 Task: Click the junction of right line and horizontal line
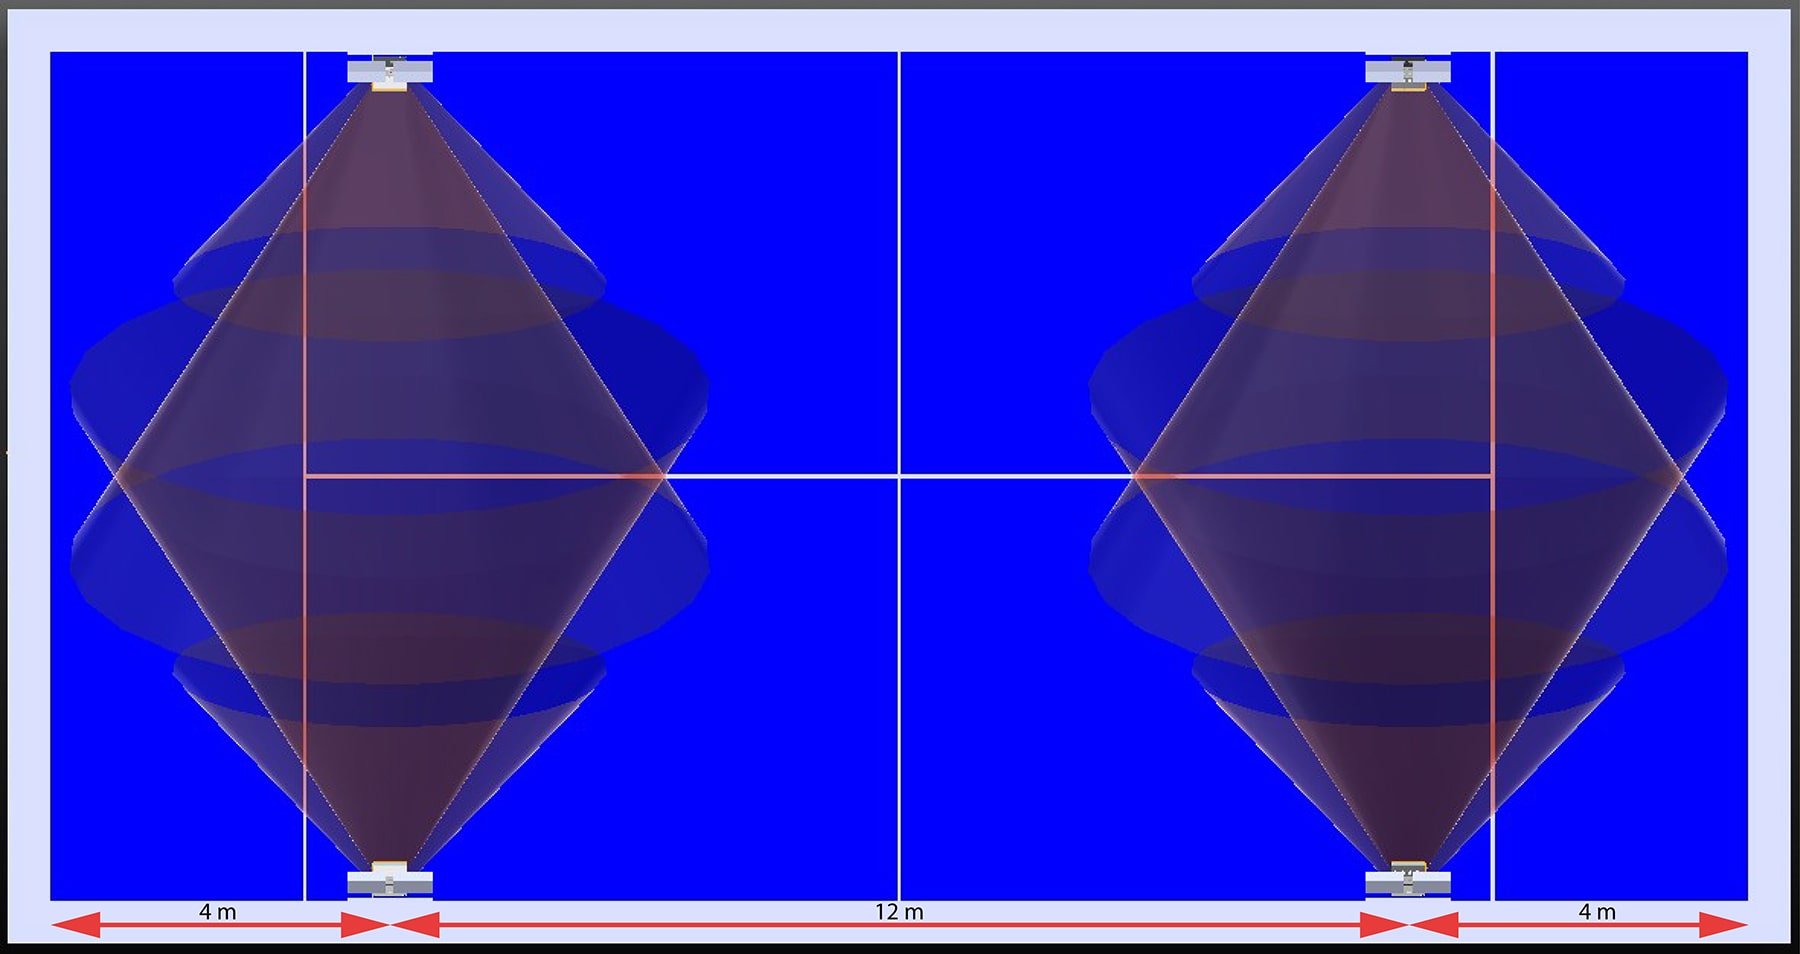(1493, 477)
